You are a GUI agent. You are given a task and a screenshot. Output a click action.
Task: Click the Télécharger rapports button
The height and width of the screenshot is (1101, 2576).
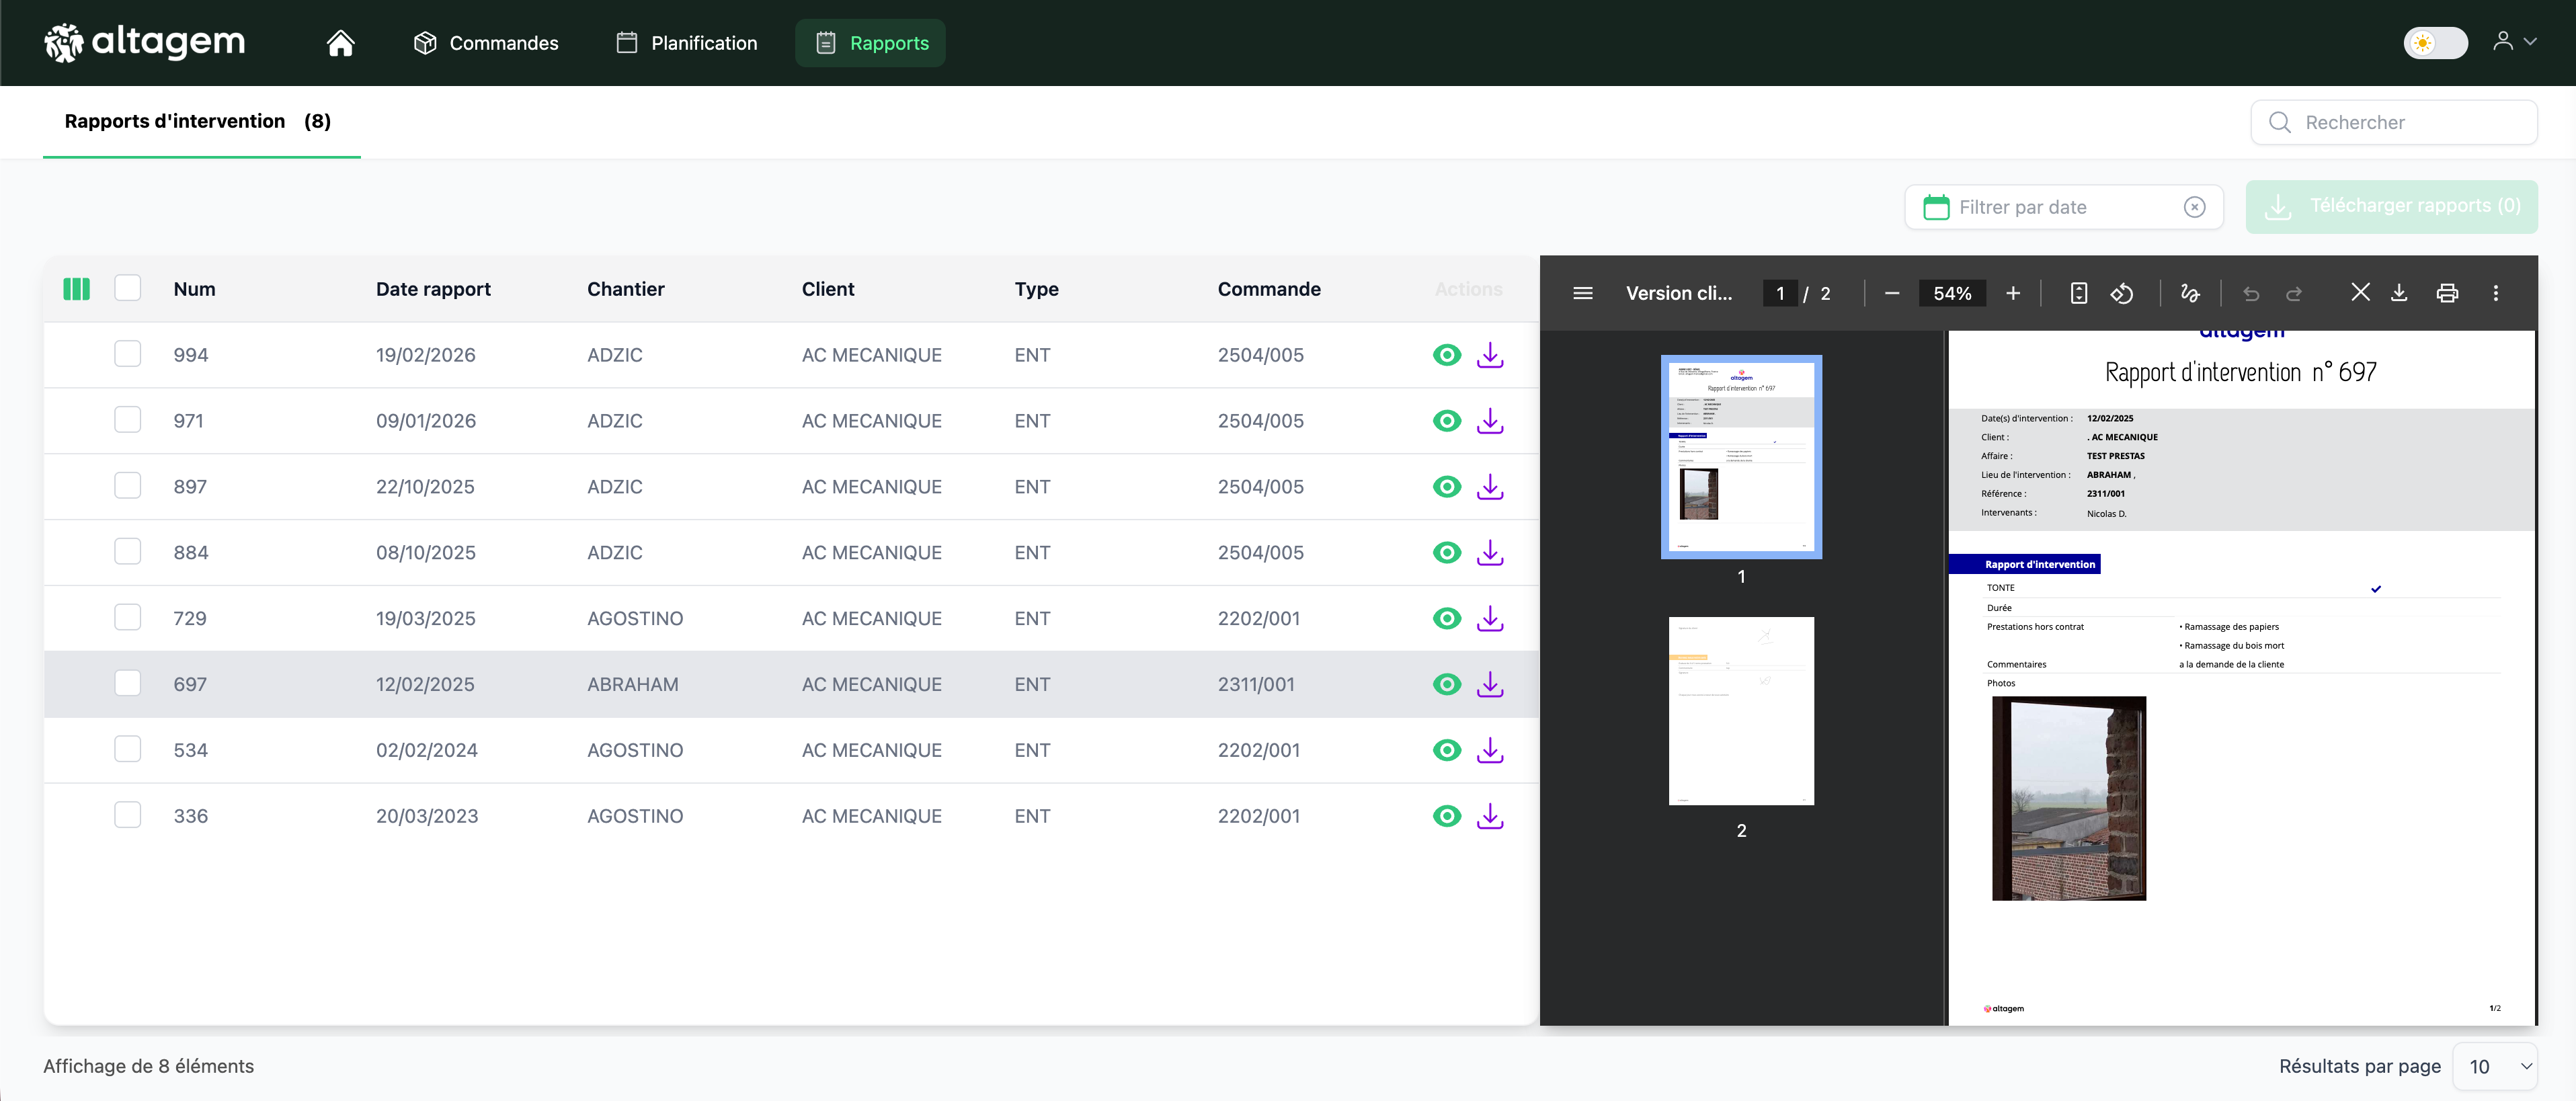(x=2391, y=207)
